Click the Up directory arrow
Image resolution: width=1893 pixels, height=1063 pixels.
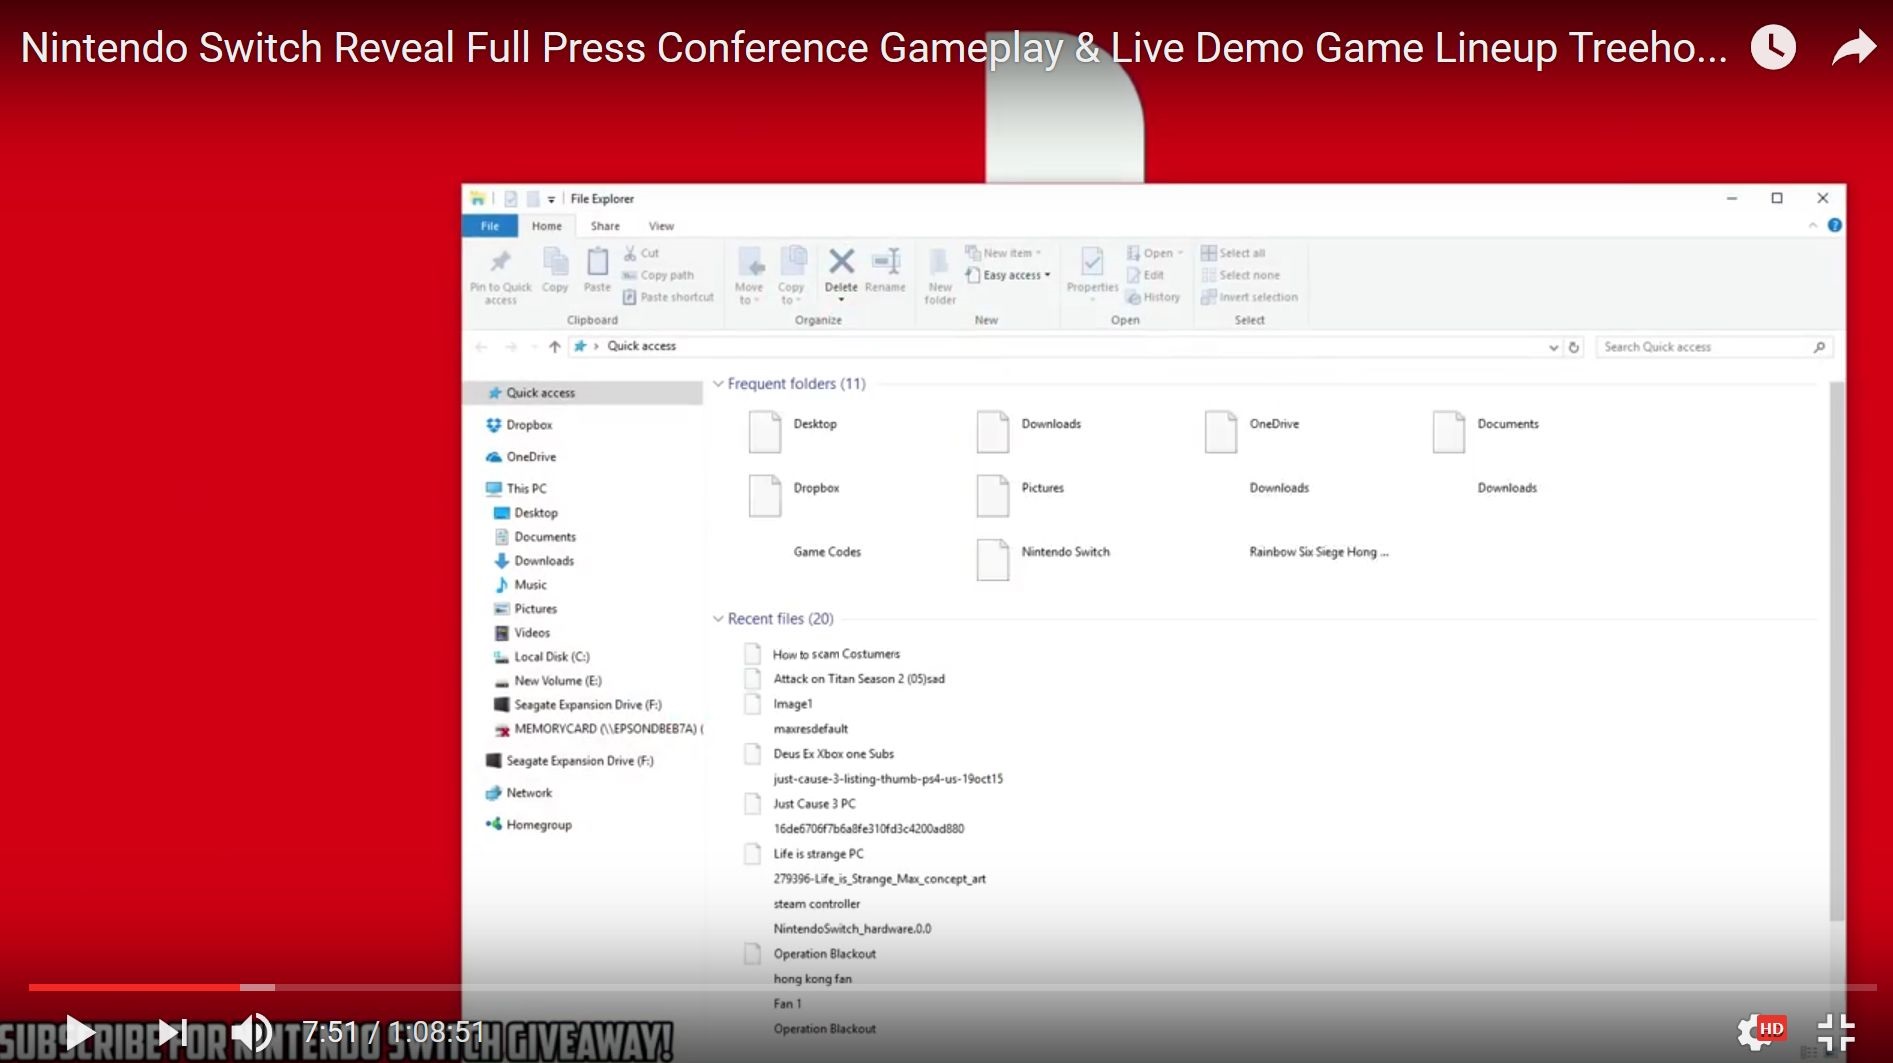[x=555, y=347]
